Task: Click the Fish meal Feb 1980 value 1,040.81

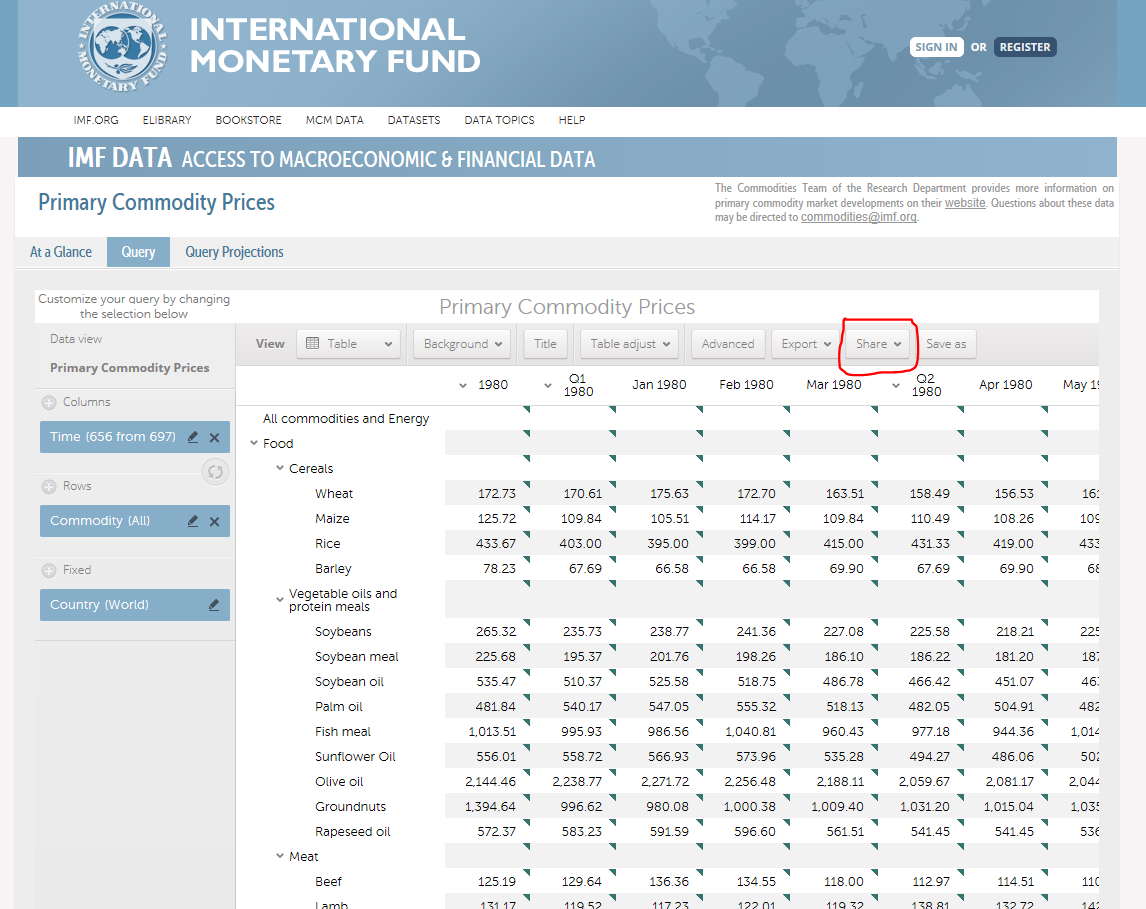Action: tap(750, 731)
